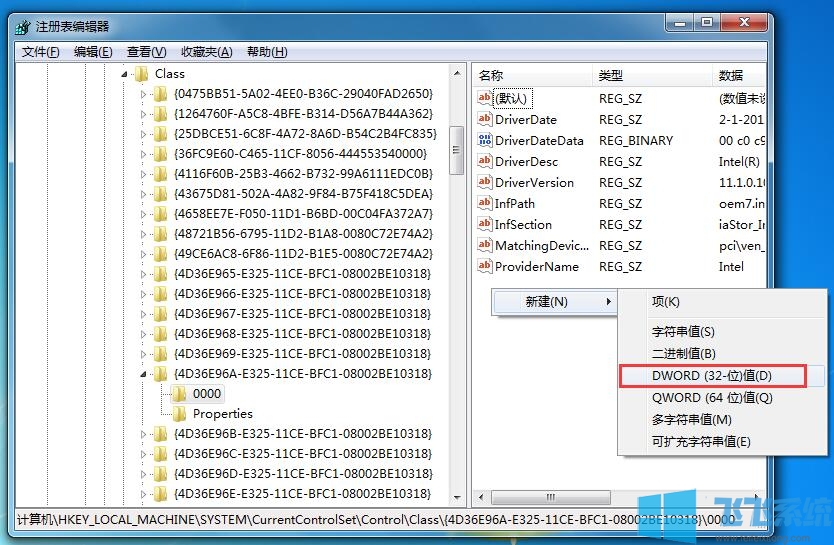Collapse the Class tree node

(125, 74)
